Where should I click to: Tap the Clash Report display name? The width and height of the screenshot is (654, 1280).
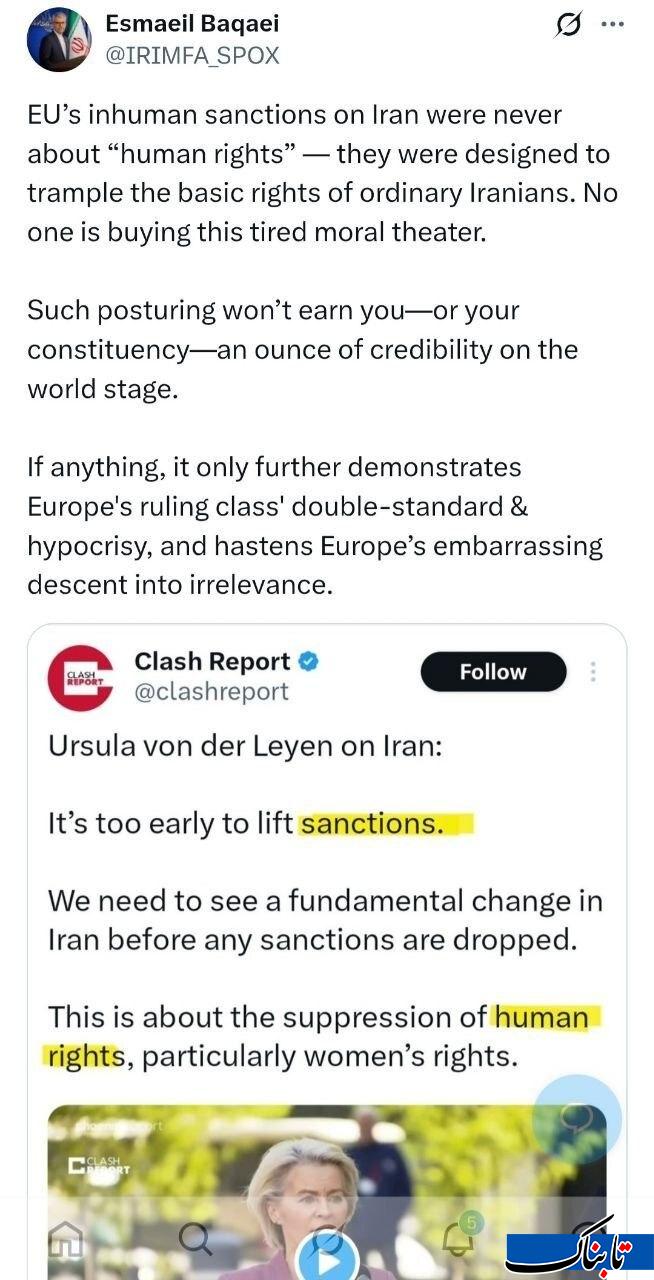click(x=212, y=661)
